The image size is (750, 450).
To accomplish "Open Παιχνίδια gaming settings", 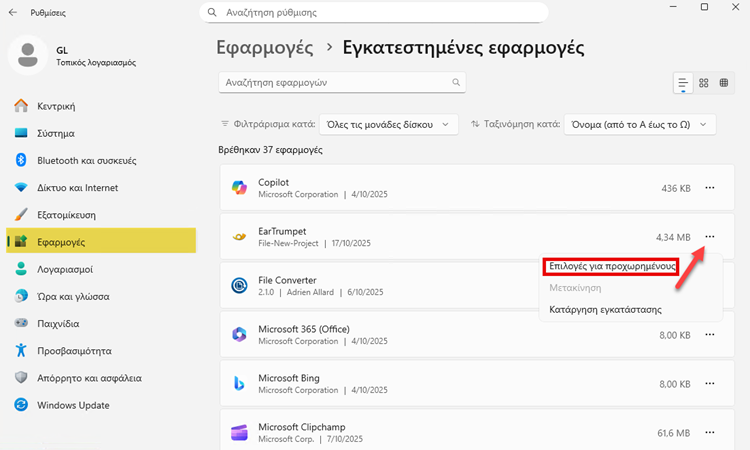I will coord(101,324).
